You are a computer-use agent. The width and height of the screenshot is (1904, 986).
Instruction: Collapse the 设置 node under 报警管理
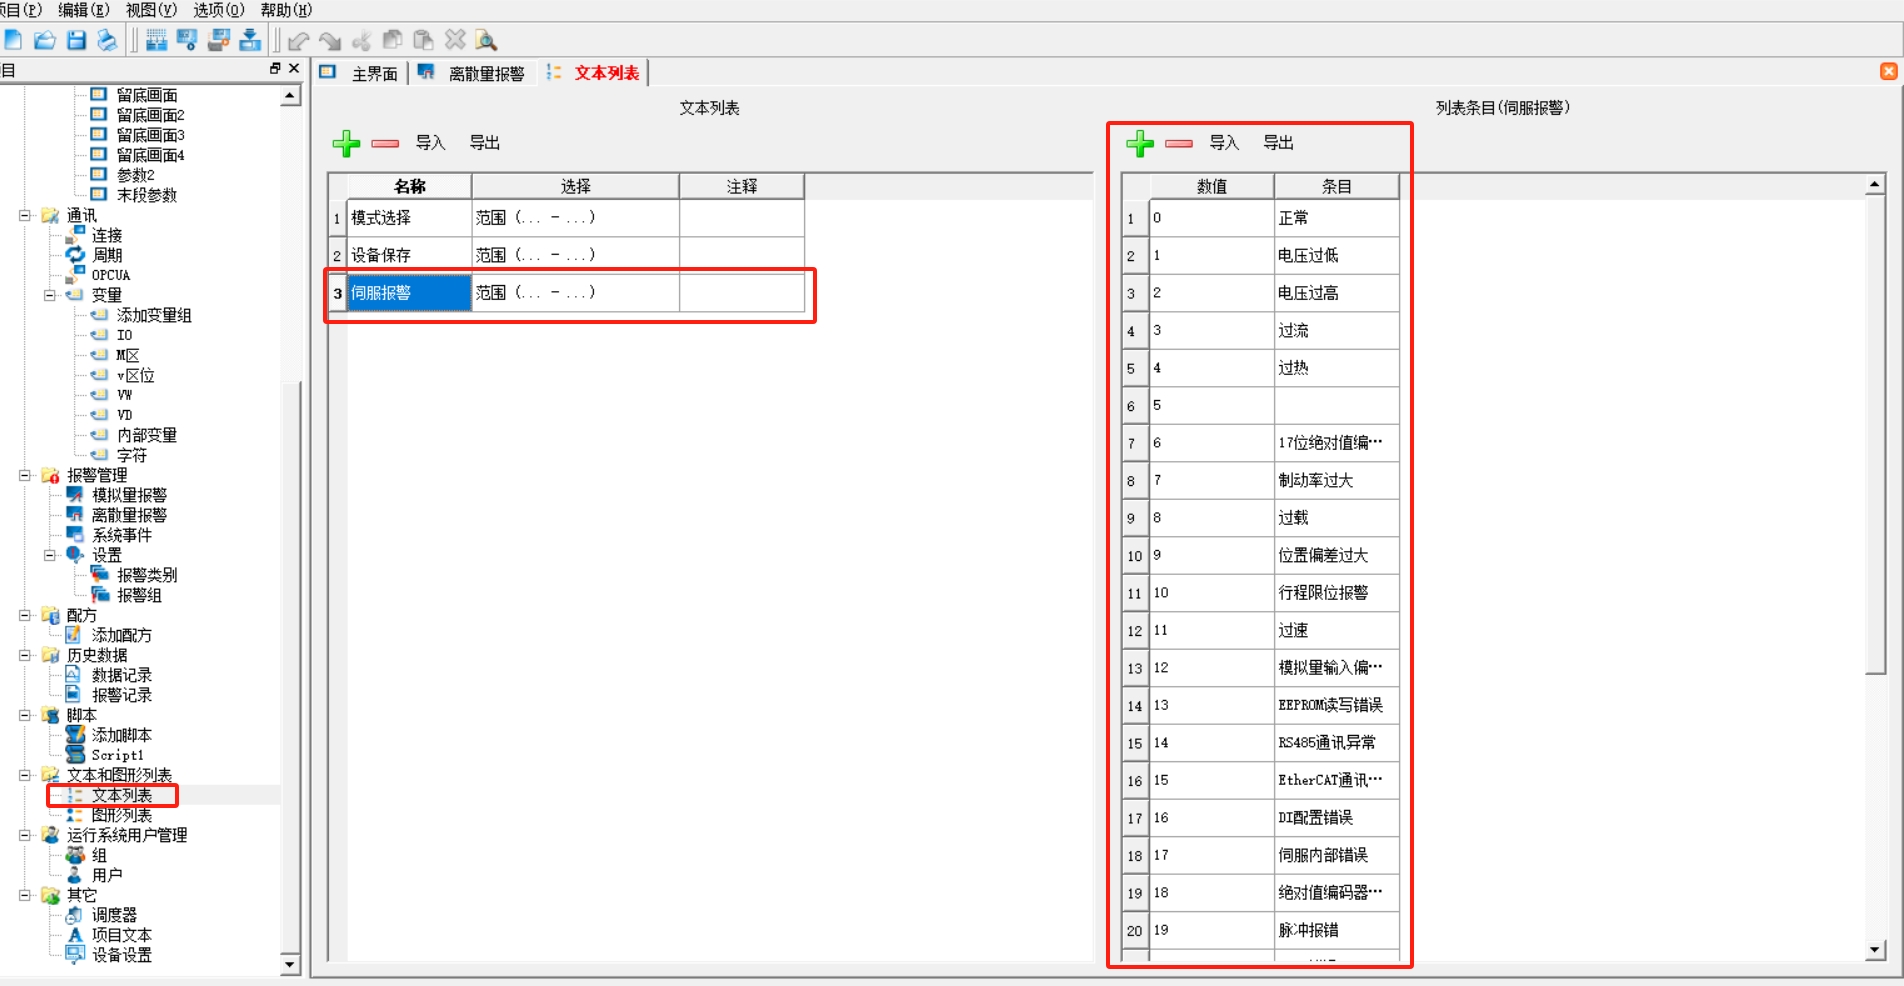click(x=49, y=555)
